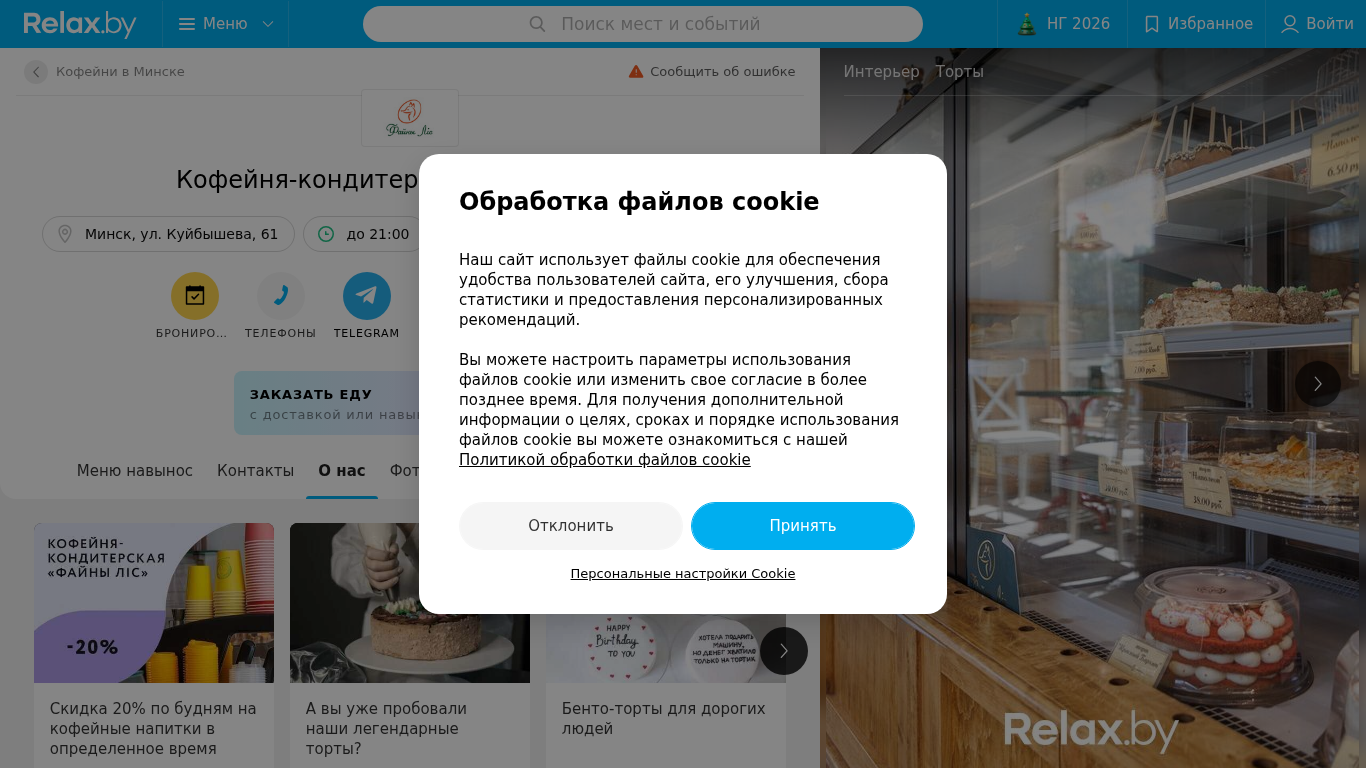This screenshot has height=768, width=1366.
Task: Open Персональные настройки Cookie link
Action: pyautogui.click(x=683, y=574)
